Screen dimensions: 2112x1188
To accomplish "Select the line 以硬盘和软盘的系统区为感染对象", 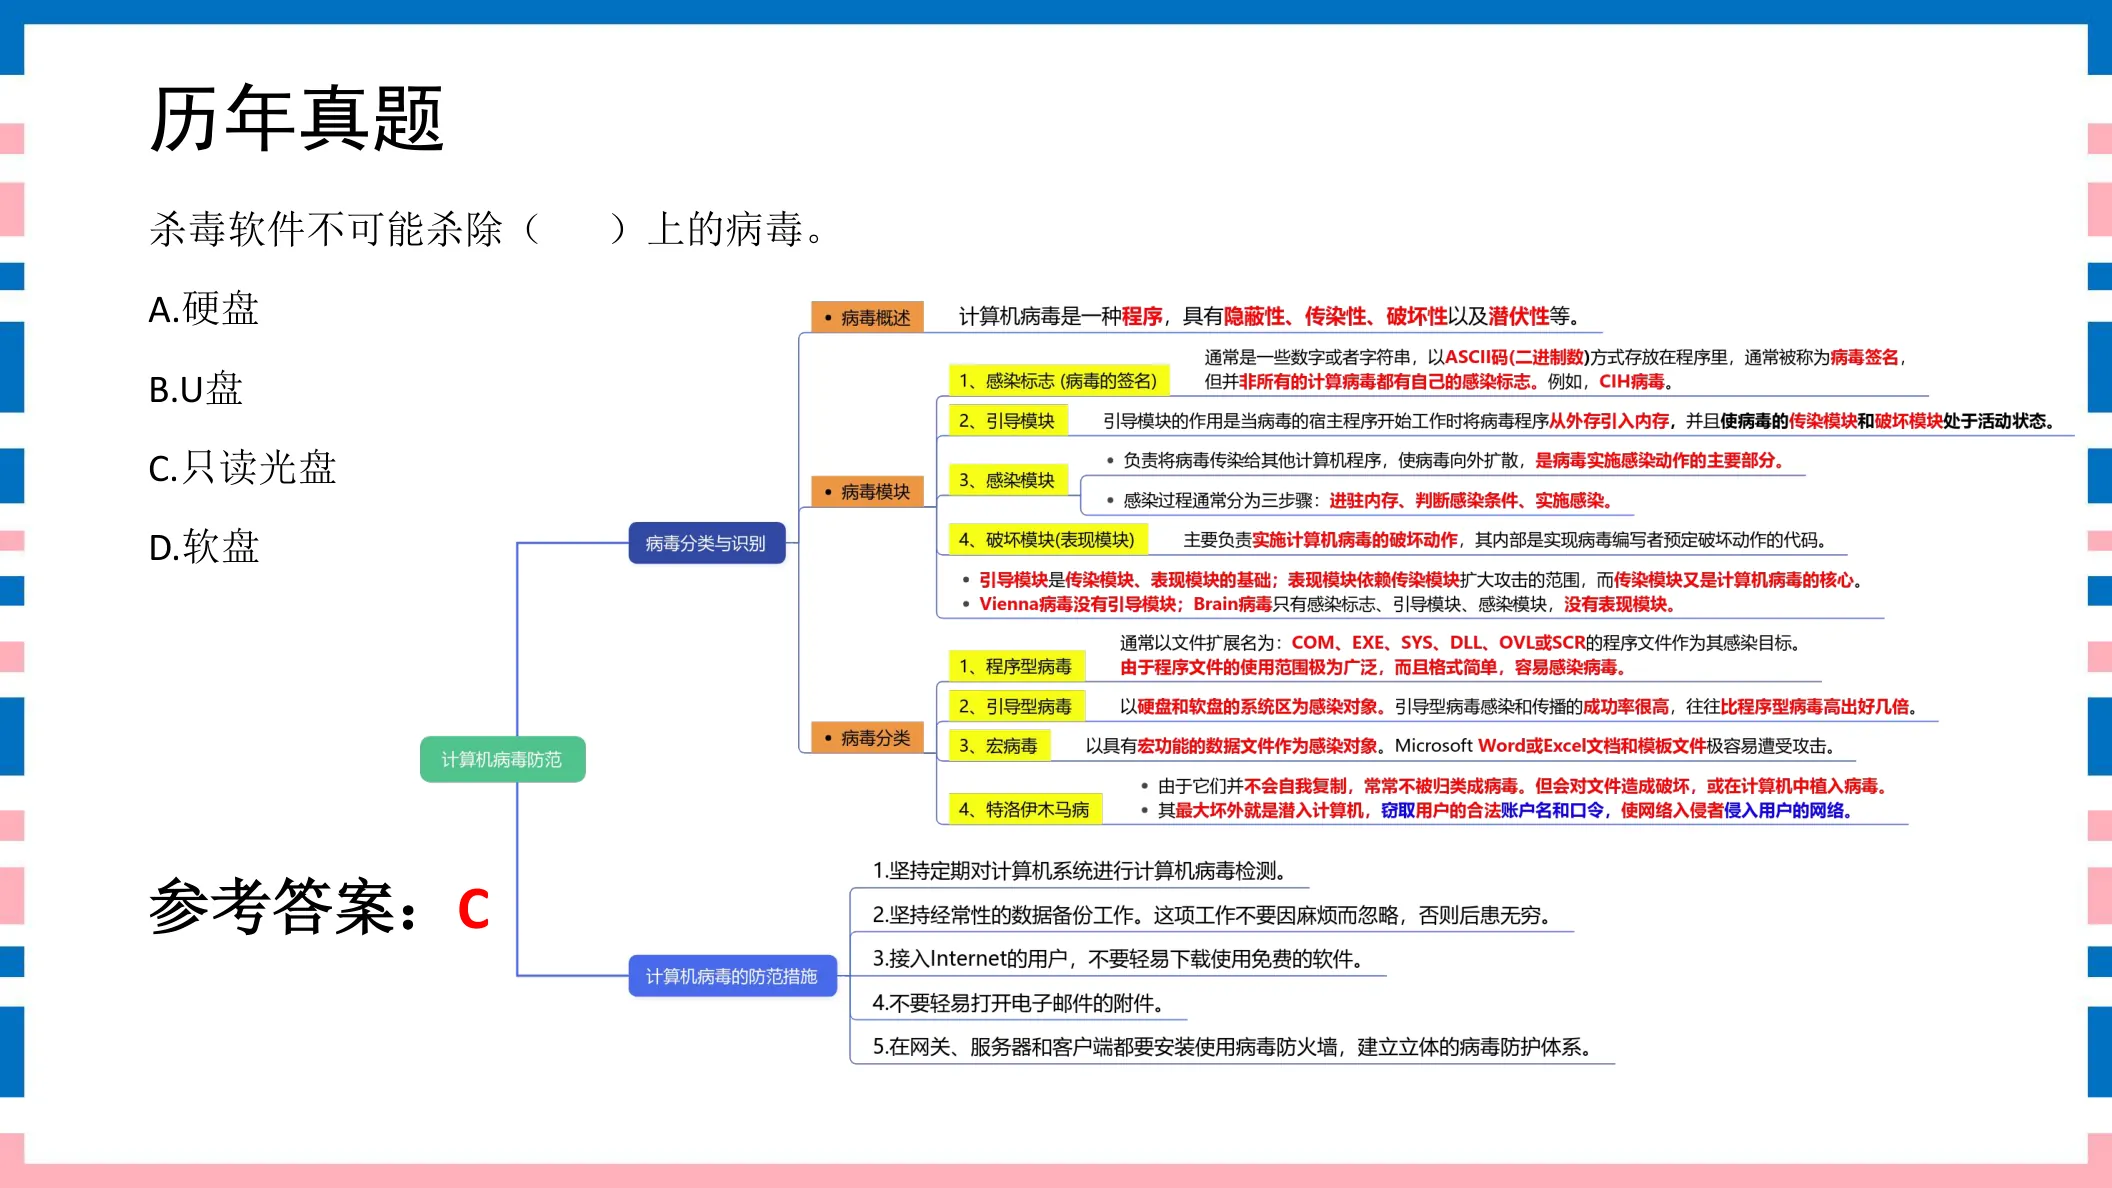I will pos(1521,706).
